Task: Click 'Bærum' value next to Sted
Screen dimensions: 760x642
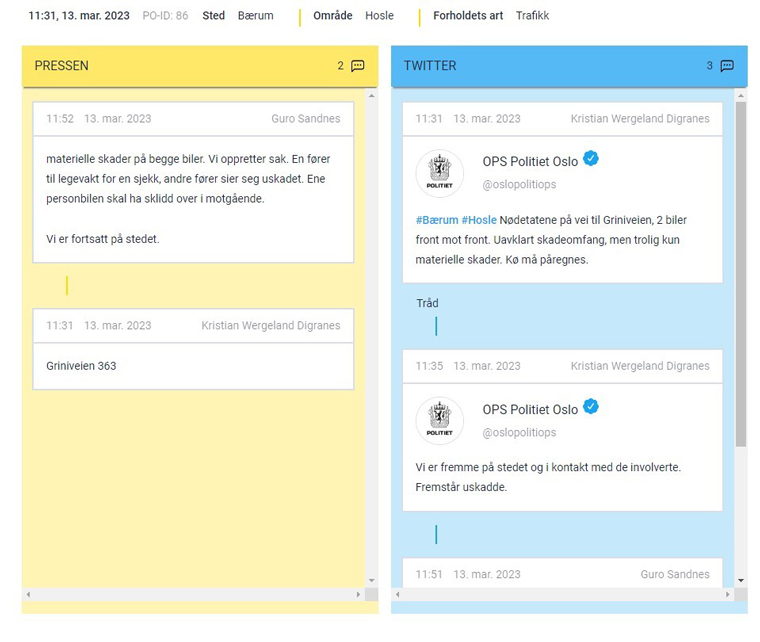Action: pyautogui.click(x=255, y=16)
